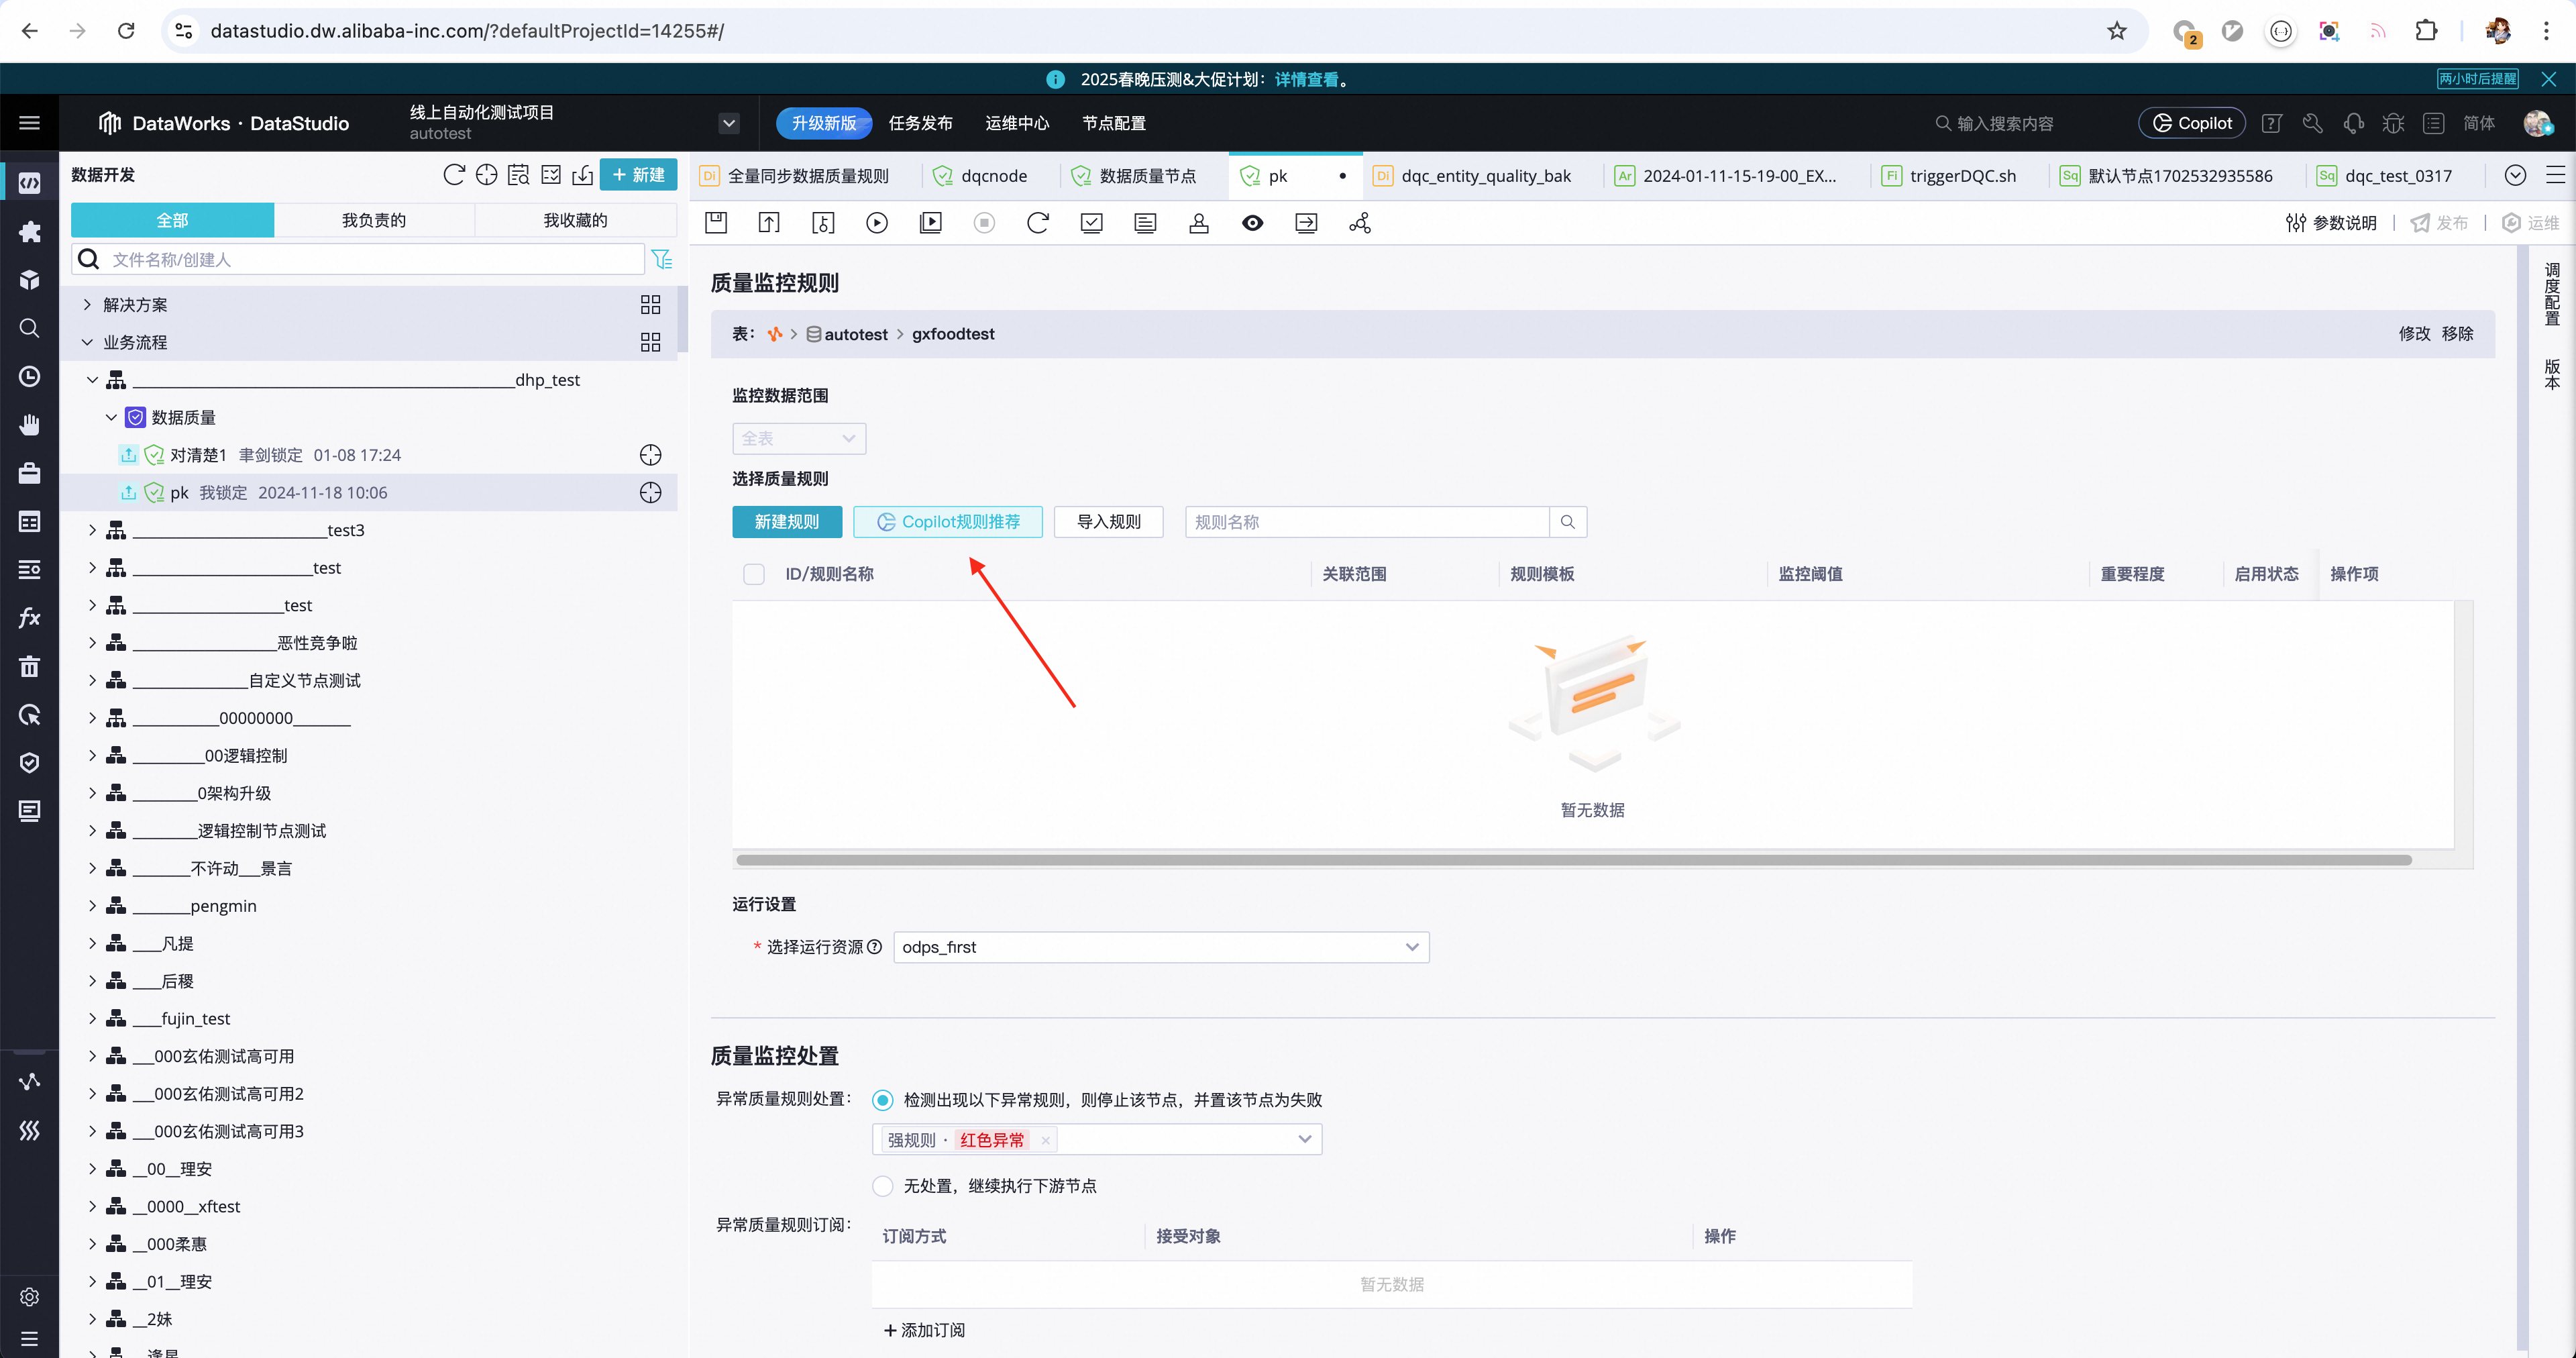The height and width of the screenshot is (1358, 2576).
Task: Click the 规则名称 search input field
Action: 1366,522
